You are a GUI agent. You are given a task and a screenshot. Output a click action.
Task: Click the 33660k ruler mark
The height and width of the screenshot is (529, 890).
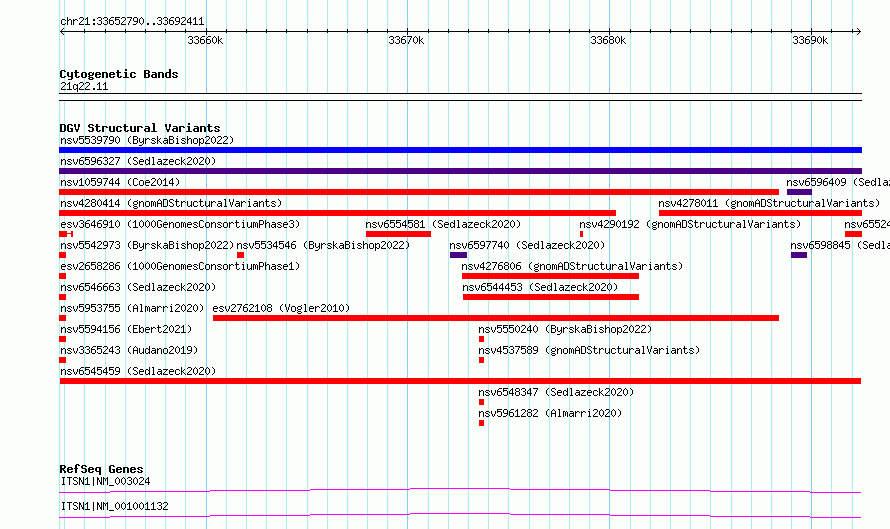(x=205, y=40)
